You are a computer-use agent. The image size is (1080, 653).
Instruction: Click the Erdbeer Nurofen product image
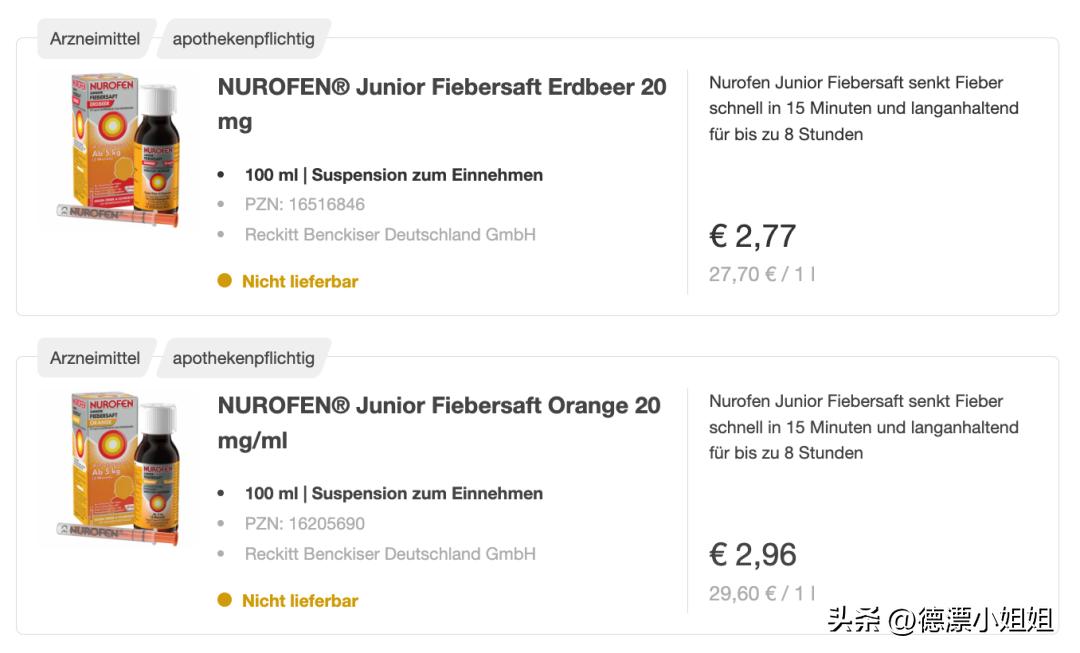point(119,150)
